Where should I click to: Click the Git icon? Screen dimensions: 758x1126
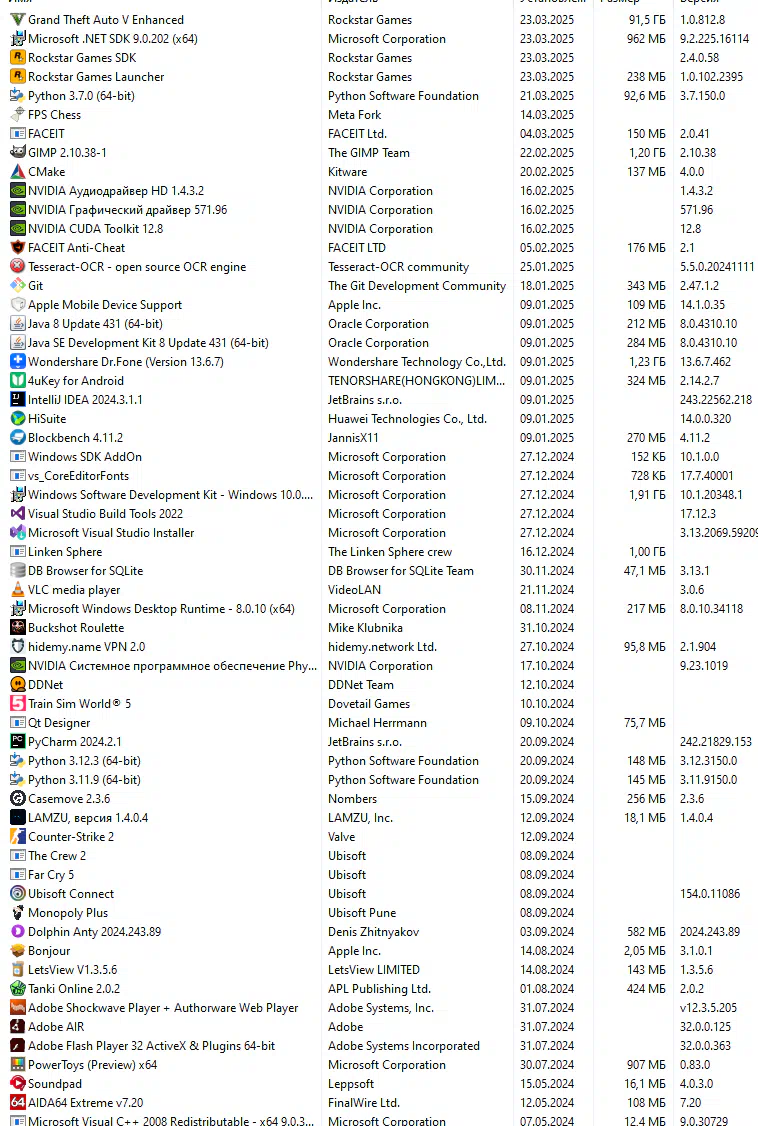[17, 286]
